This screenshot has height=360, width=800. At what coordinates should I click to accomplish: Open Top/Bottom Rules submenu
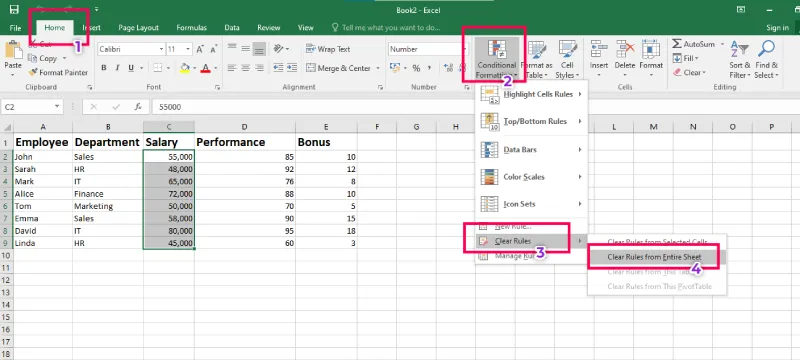tap(531, 121)
